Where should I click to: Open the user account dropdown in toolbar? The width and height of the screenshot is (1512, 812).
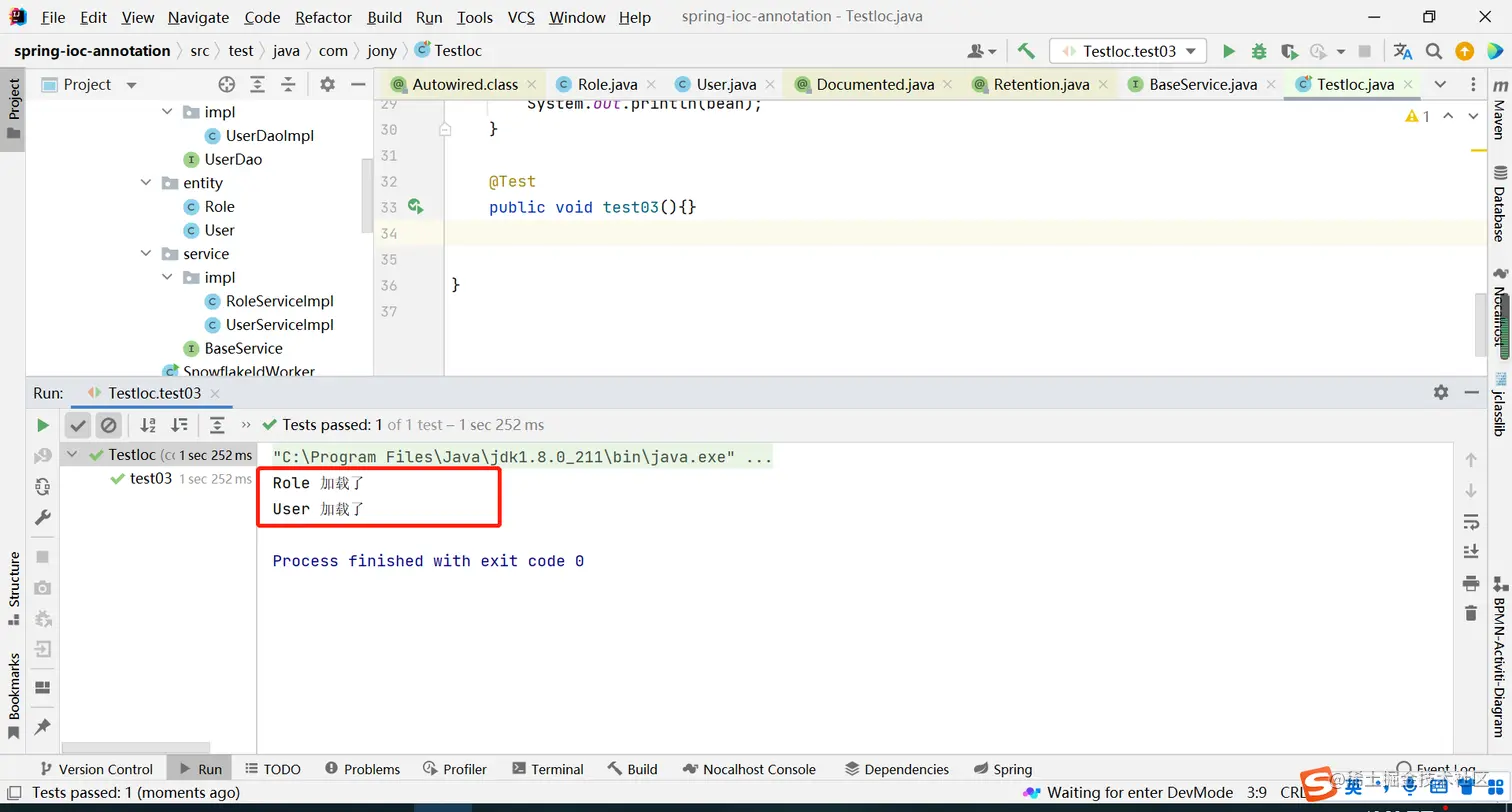click(x=982, y=51)
